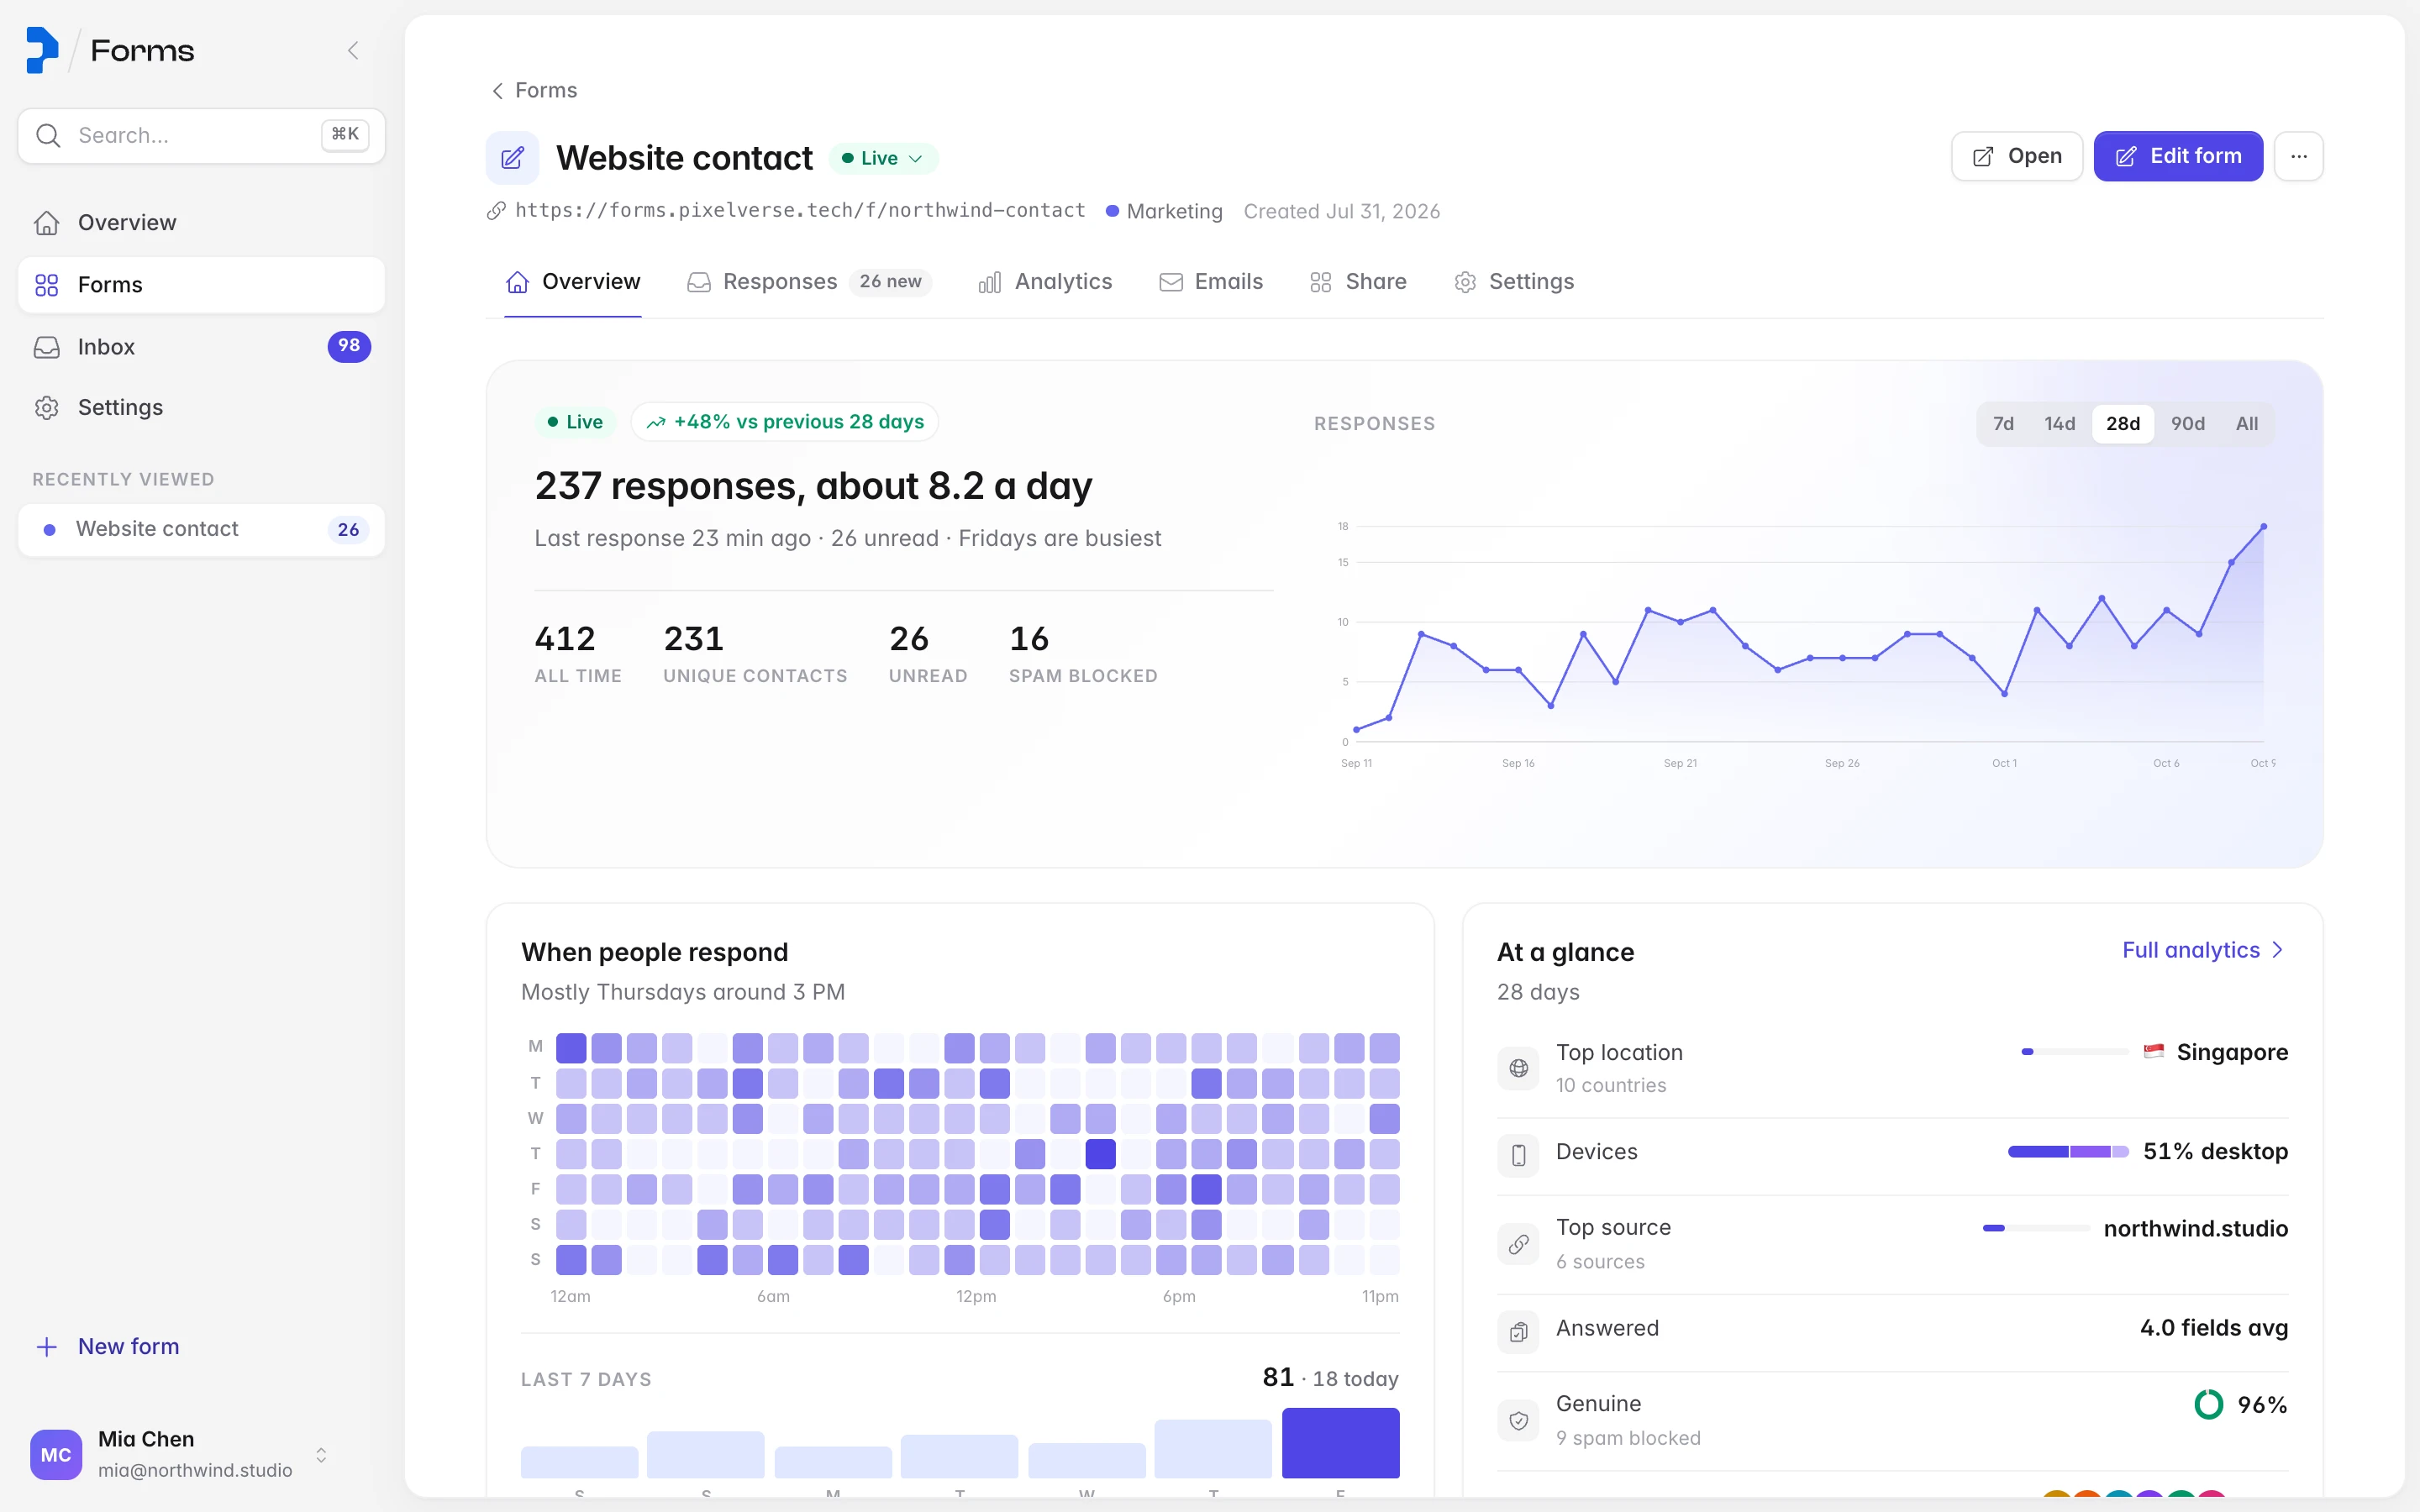Click the Answered clipboard icon
This screenshot has width=2420, height=1512.
[1518, 1332]
